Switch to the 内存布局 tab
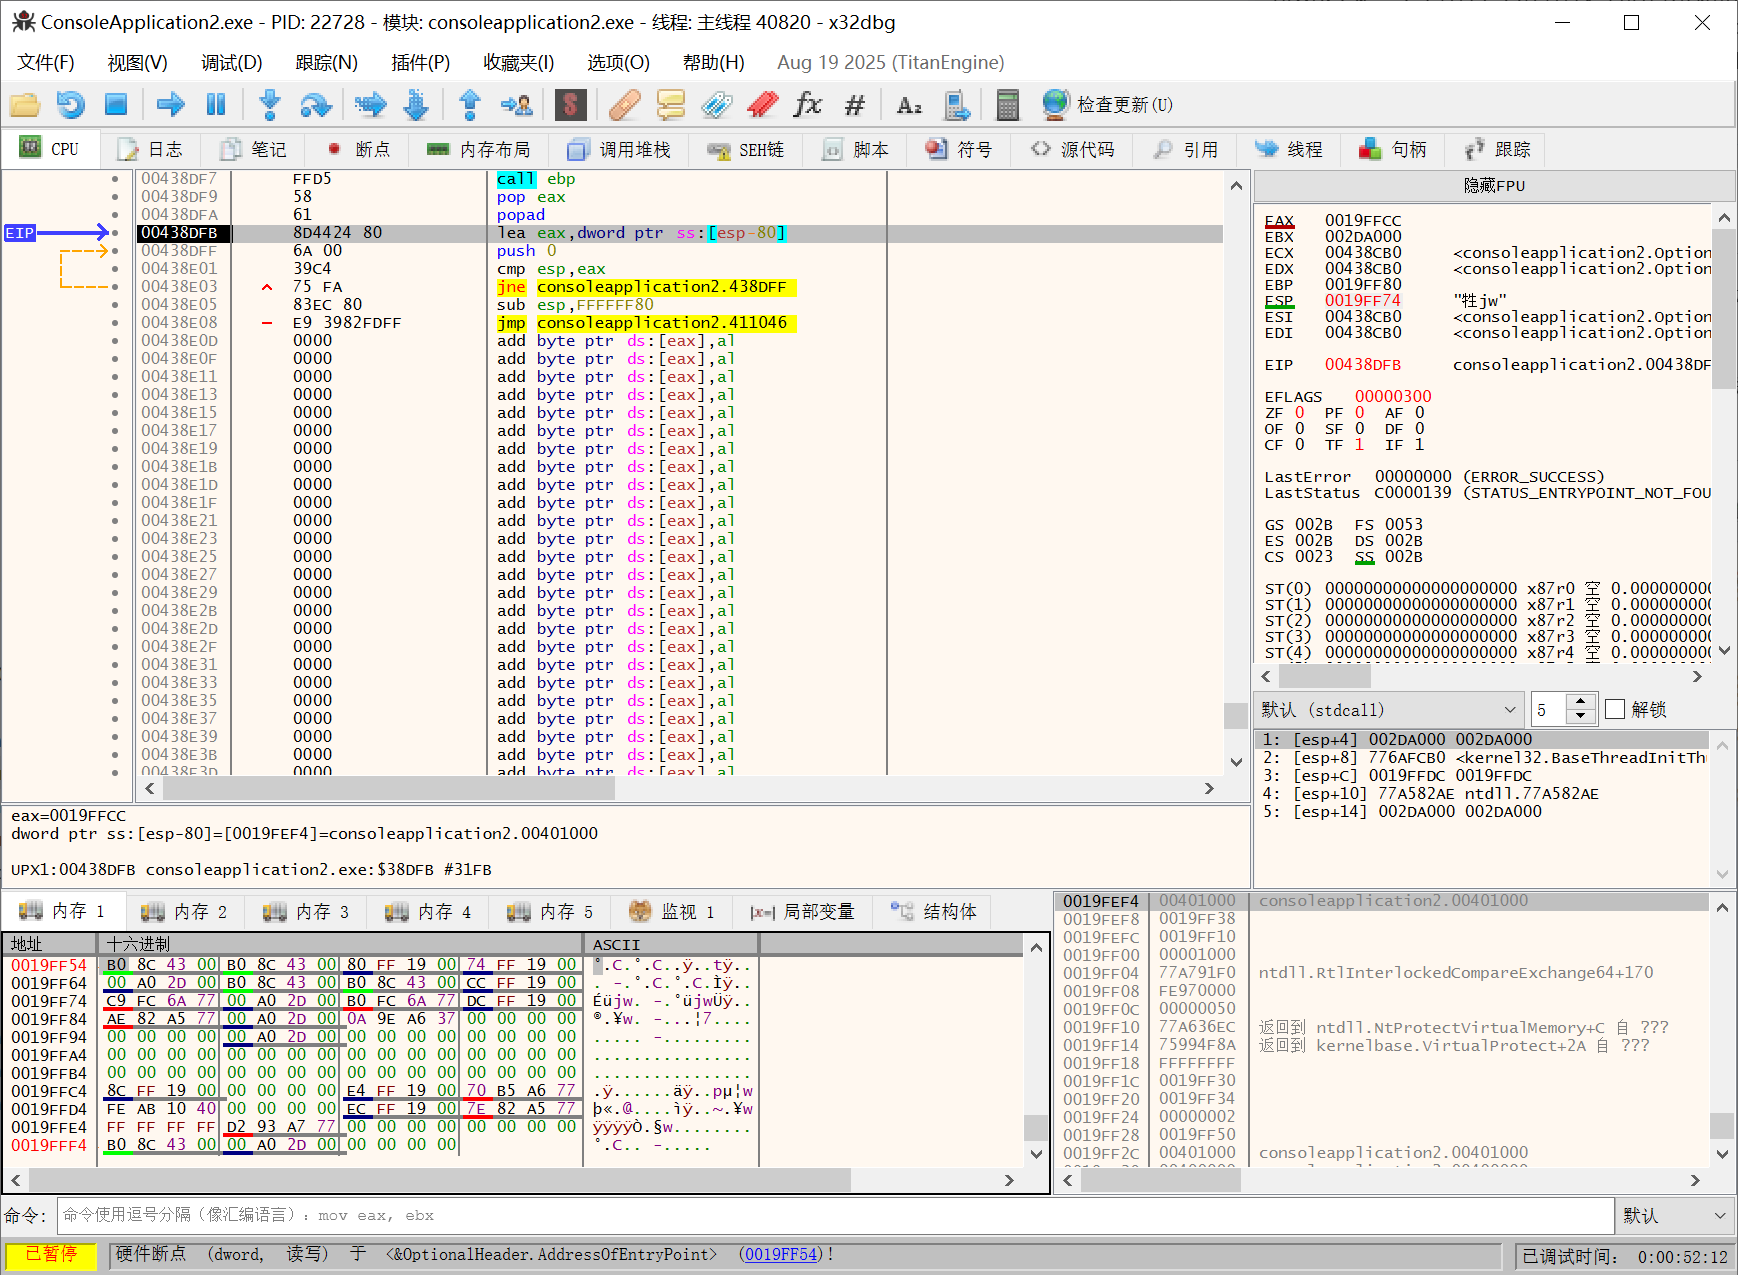Image resolution: width=1738 pixels, height=1275 pixels. pyautogui.click(x=479, y=150)
